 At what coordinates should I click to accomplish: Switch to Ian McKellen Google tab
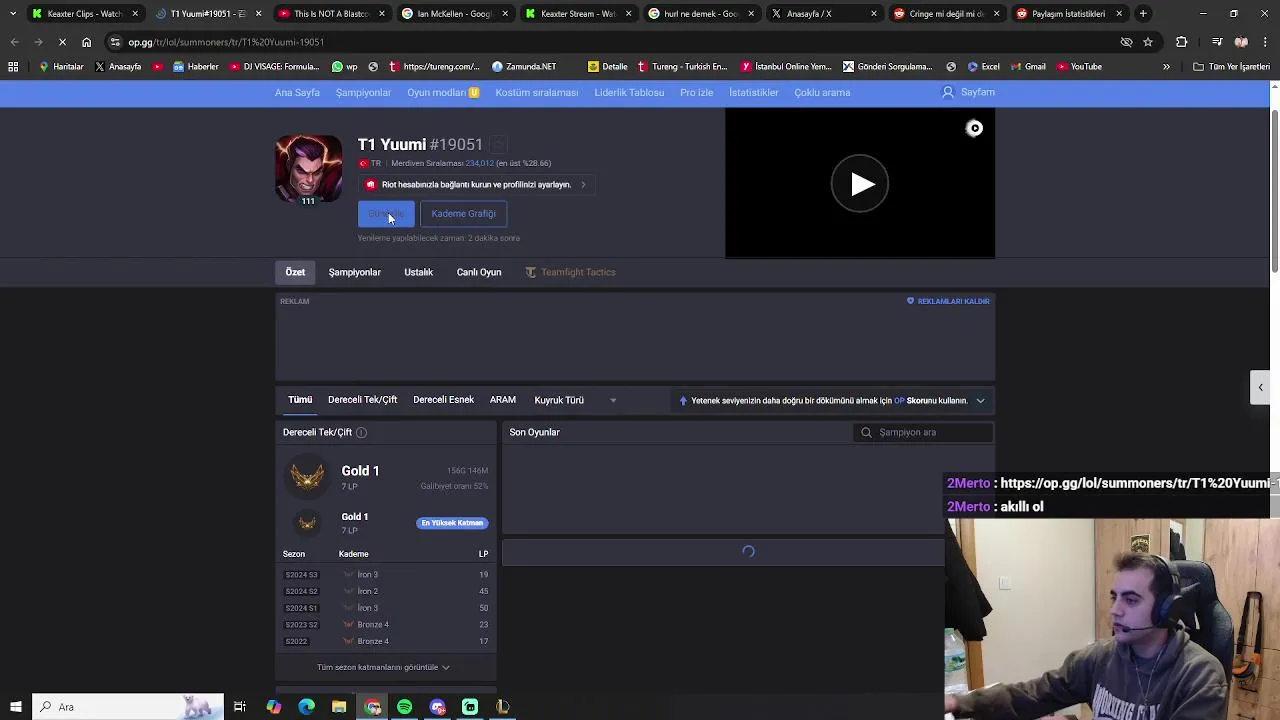(455, 14)
